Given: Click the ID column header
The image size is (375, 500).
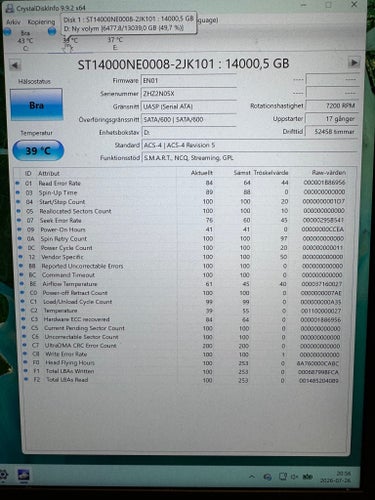Looking at the screenshot, I should (28, 173).
